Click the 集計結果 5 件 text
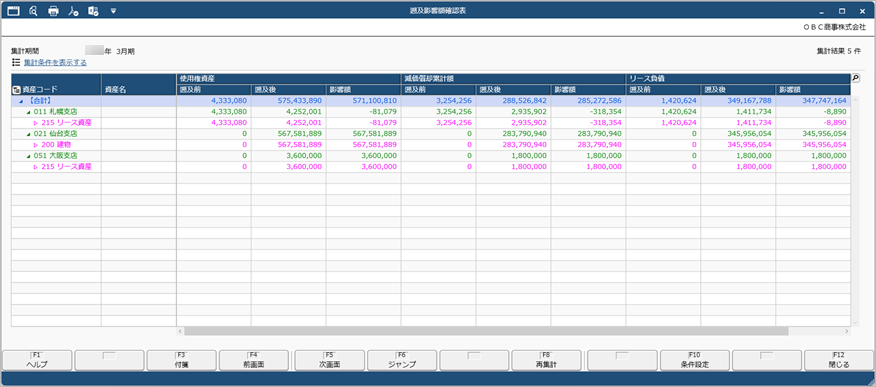Viewport: 876px width, 387px height. [x=839, y=51]
